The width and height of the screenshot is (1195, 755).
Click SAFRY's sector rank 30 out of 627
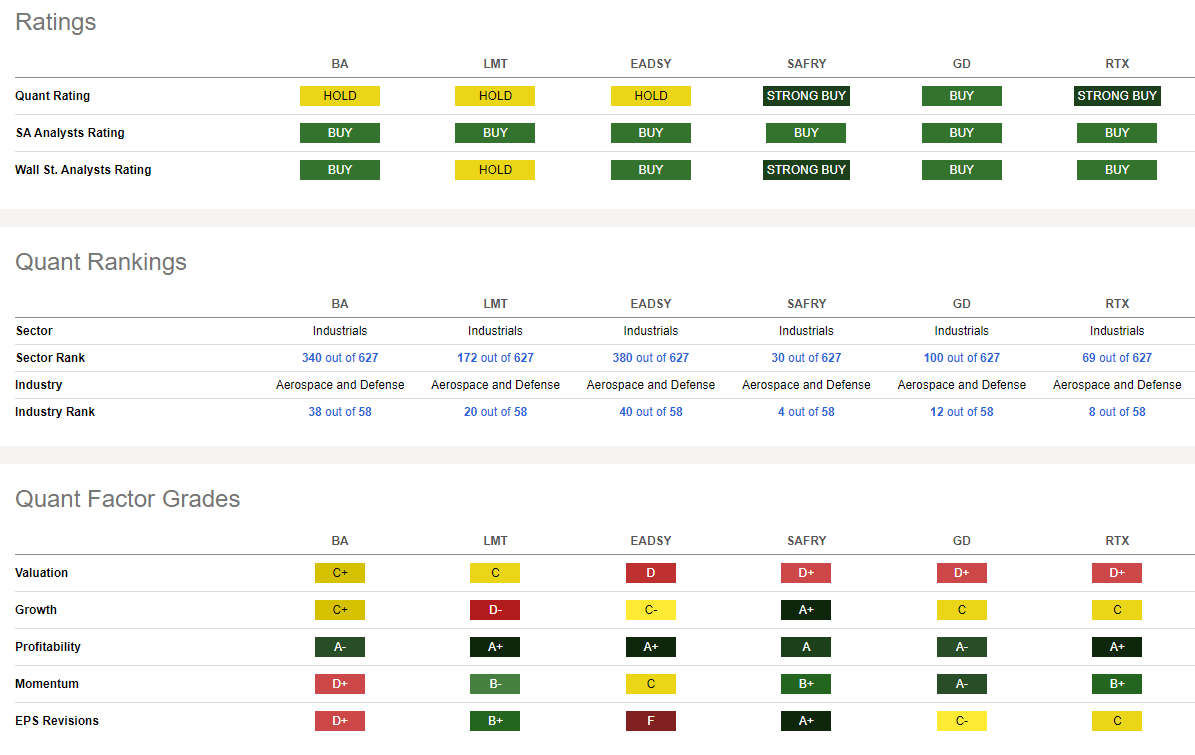coord(806,358)
